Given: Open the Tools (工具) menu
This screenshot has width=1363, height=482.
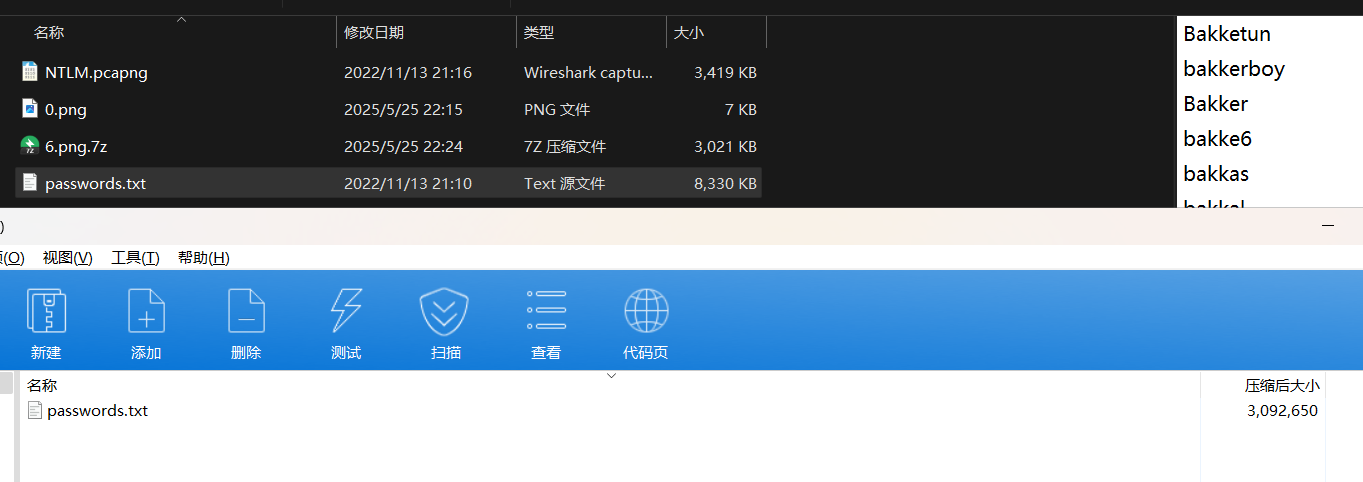Looking at the screenshot, I should [135, 258].
